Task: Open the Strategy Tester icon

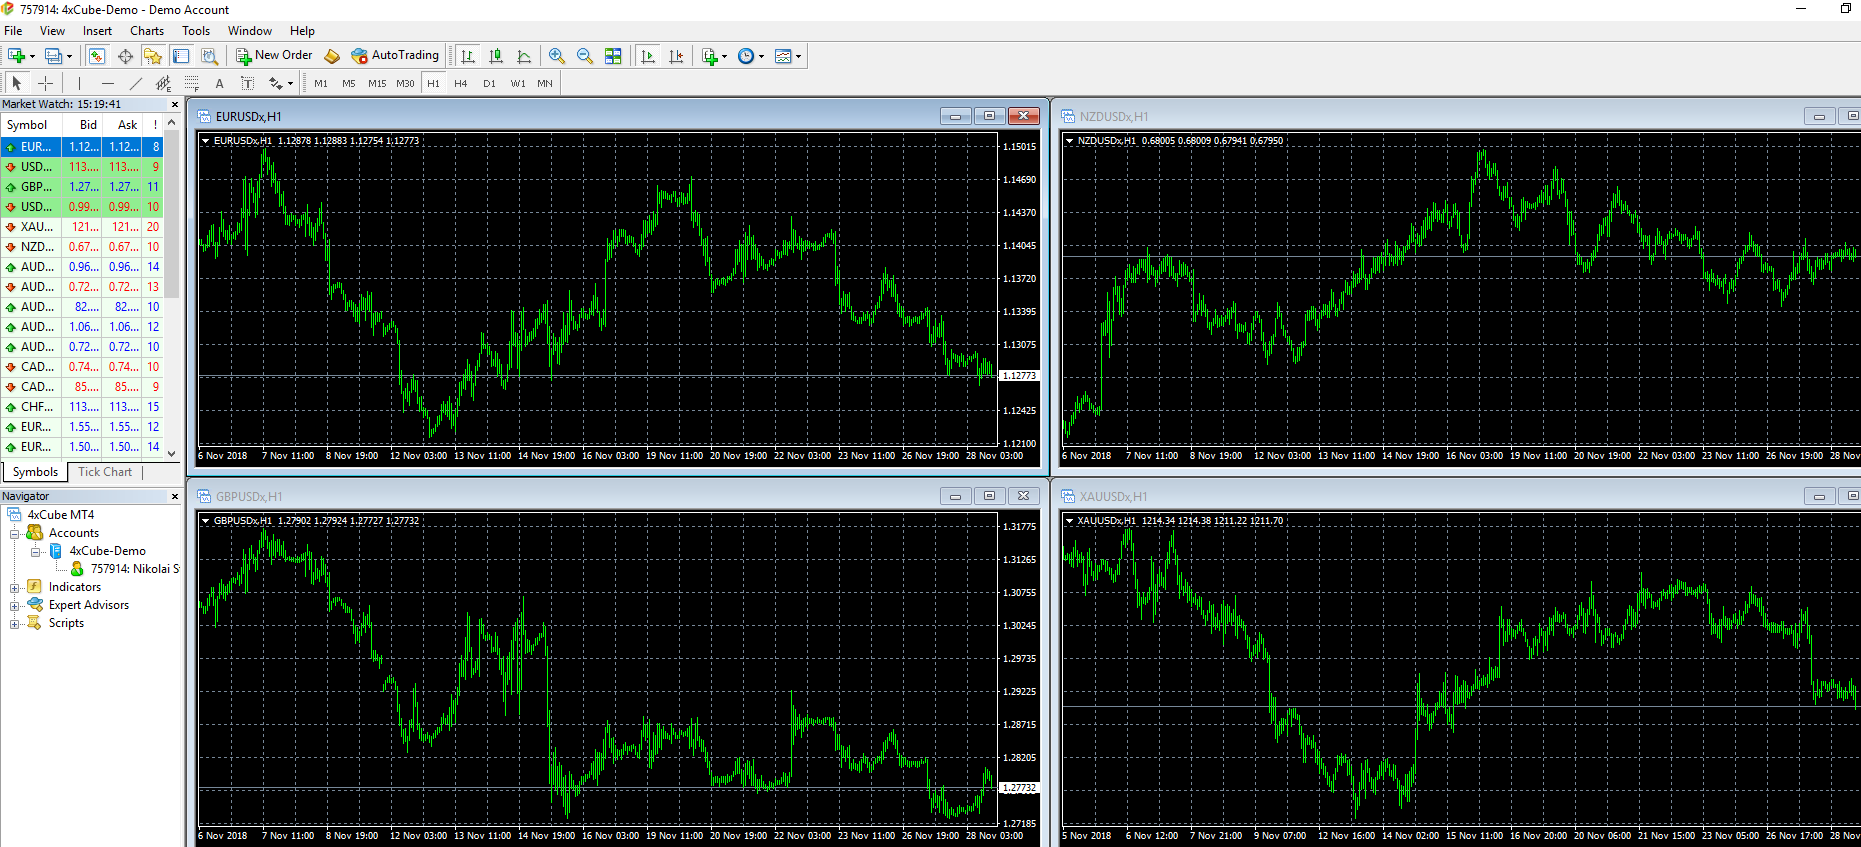Action: 209,56
